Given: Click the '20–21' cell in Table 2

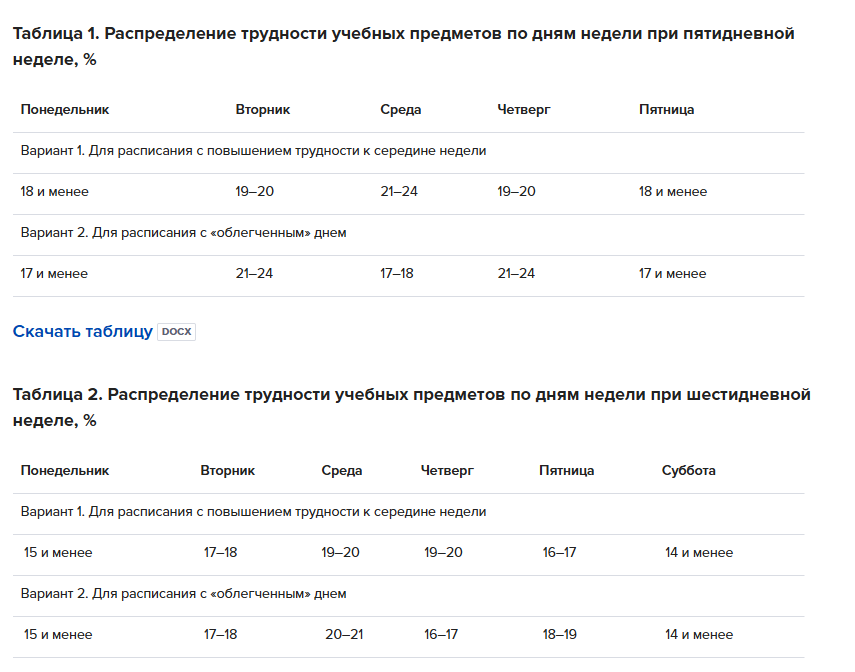Looking at the screenshot, I should [344, 634].
